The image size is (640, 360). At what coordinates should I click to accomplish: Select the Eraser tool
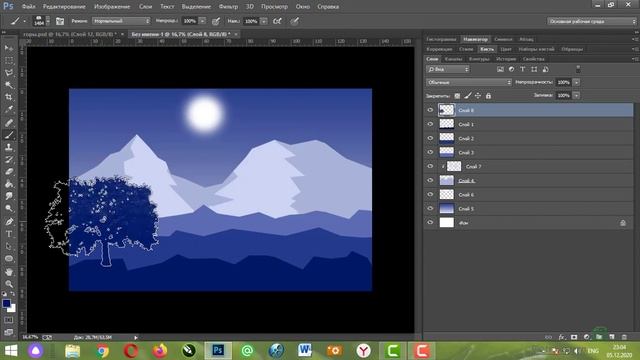(9, 171)
